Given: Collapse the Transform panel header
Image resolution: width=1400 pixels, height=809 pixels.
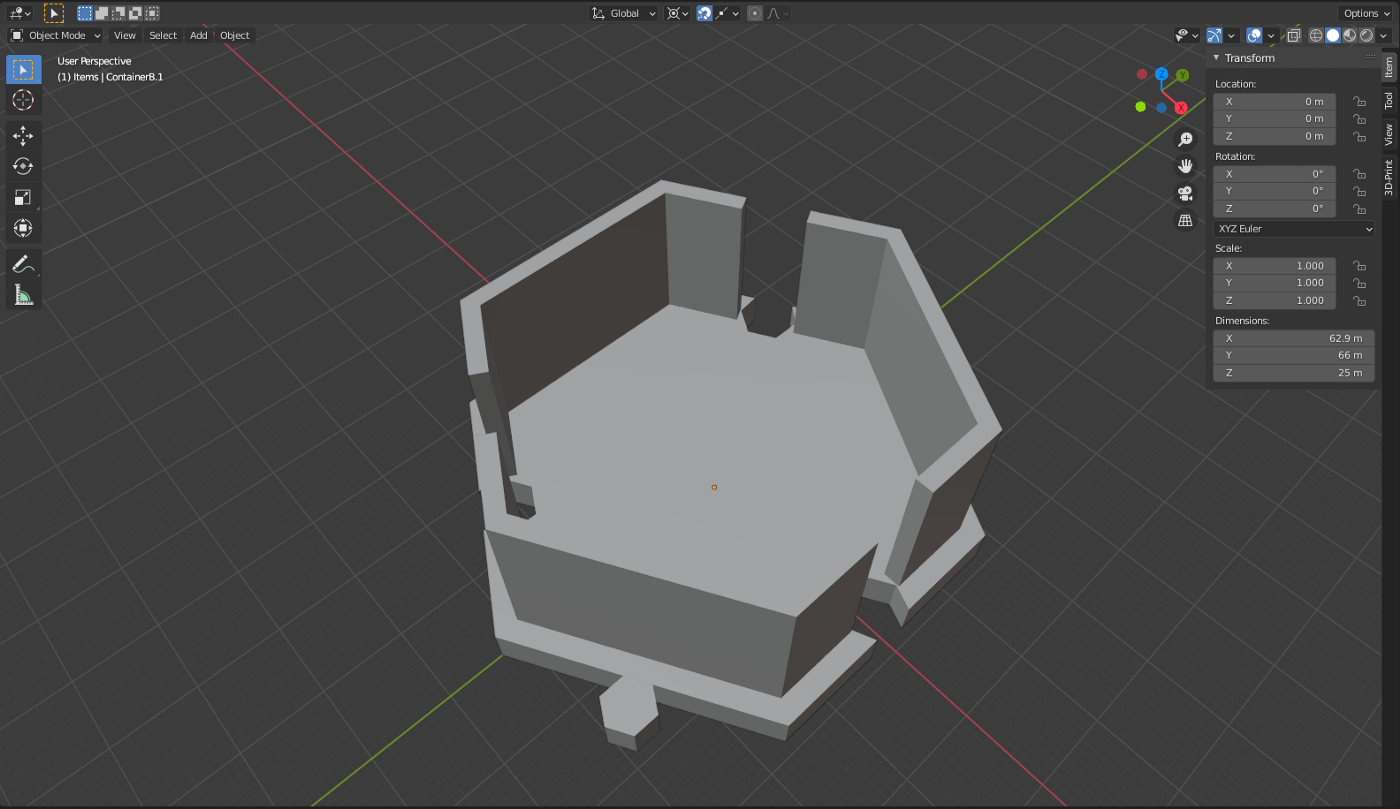Looking at the screenshot, I should tap(1216, 57).
